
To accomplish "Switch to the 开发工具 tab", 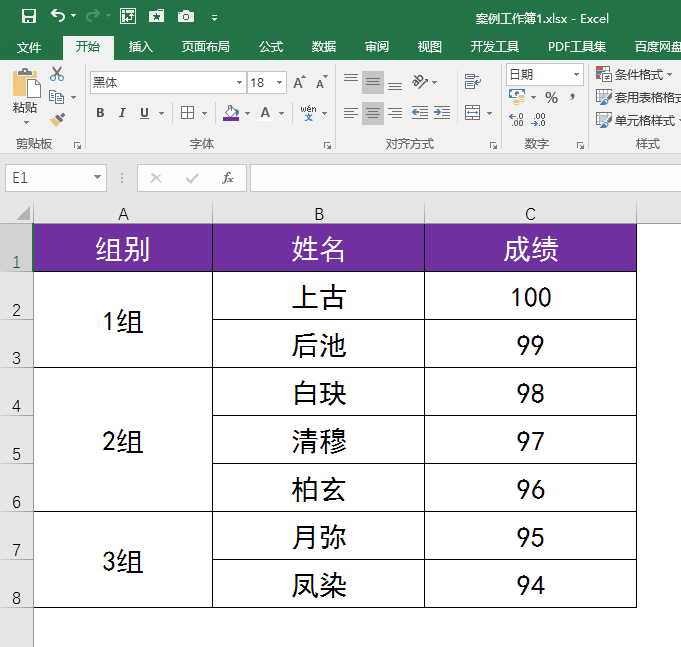I will click(495, 46).
